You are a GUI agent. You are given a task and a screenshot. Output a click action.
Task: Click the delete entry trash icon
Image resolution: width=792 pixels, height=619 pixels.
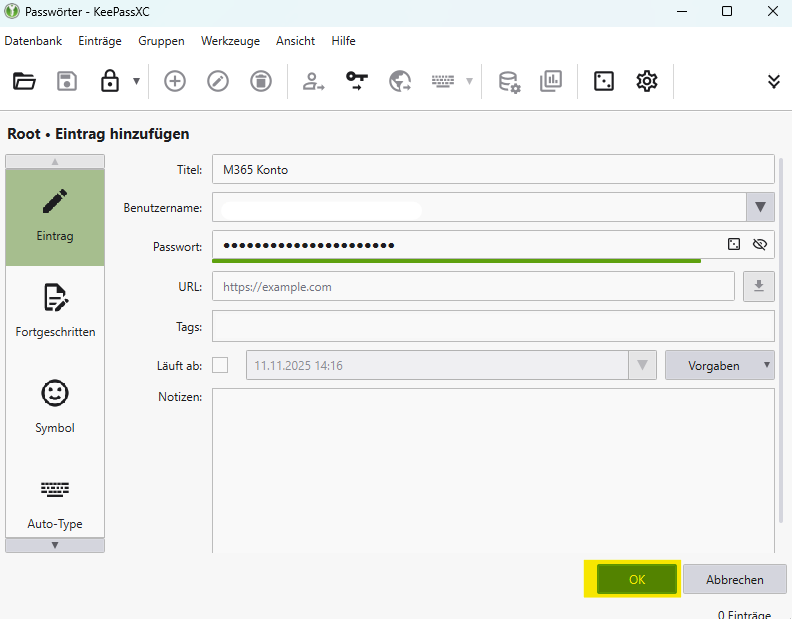click(261, 81)
